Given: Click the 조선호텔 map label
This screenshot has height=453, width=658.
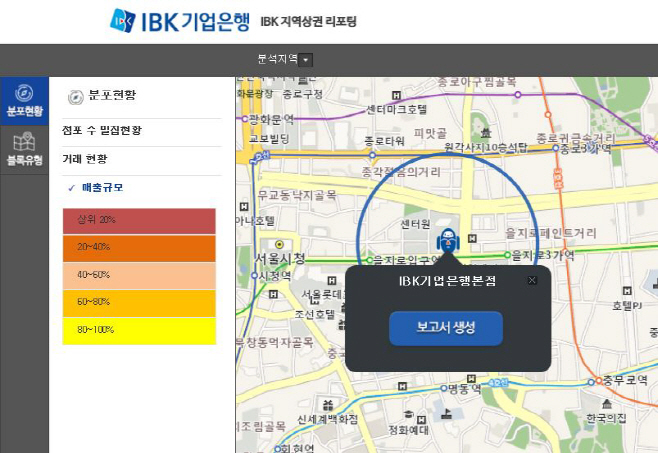Looking at the screenshot, I should (315, 314).
